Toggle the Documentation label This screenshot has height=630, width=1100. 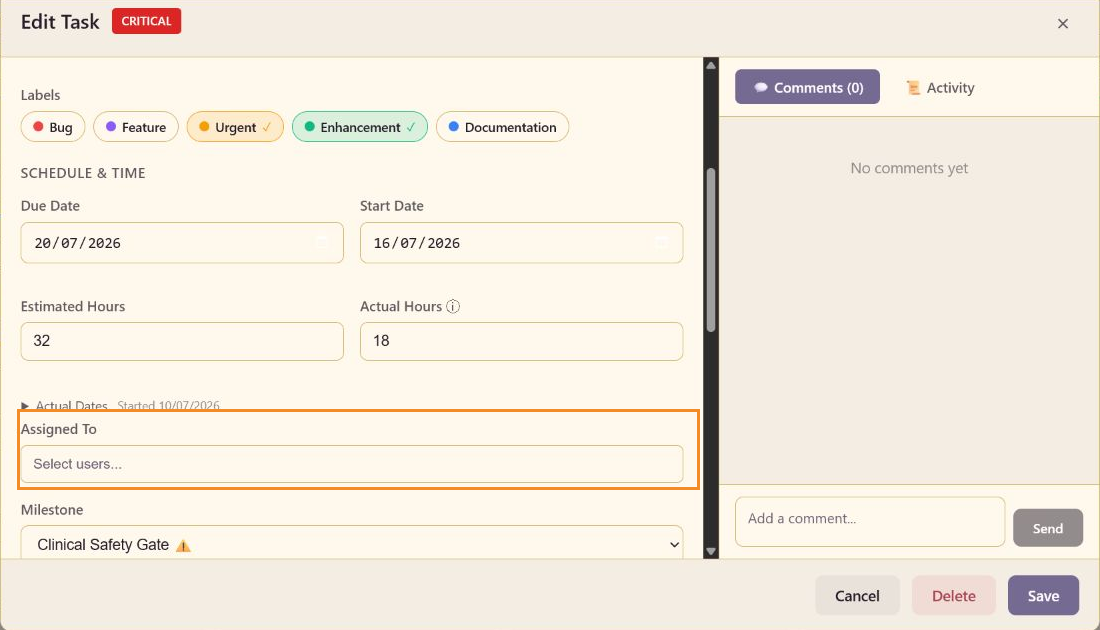pos(502,127)
